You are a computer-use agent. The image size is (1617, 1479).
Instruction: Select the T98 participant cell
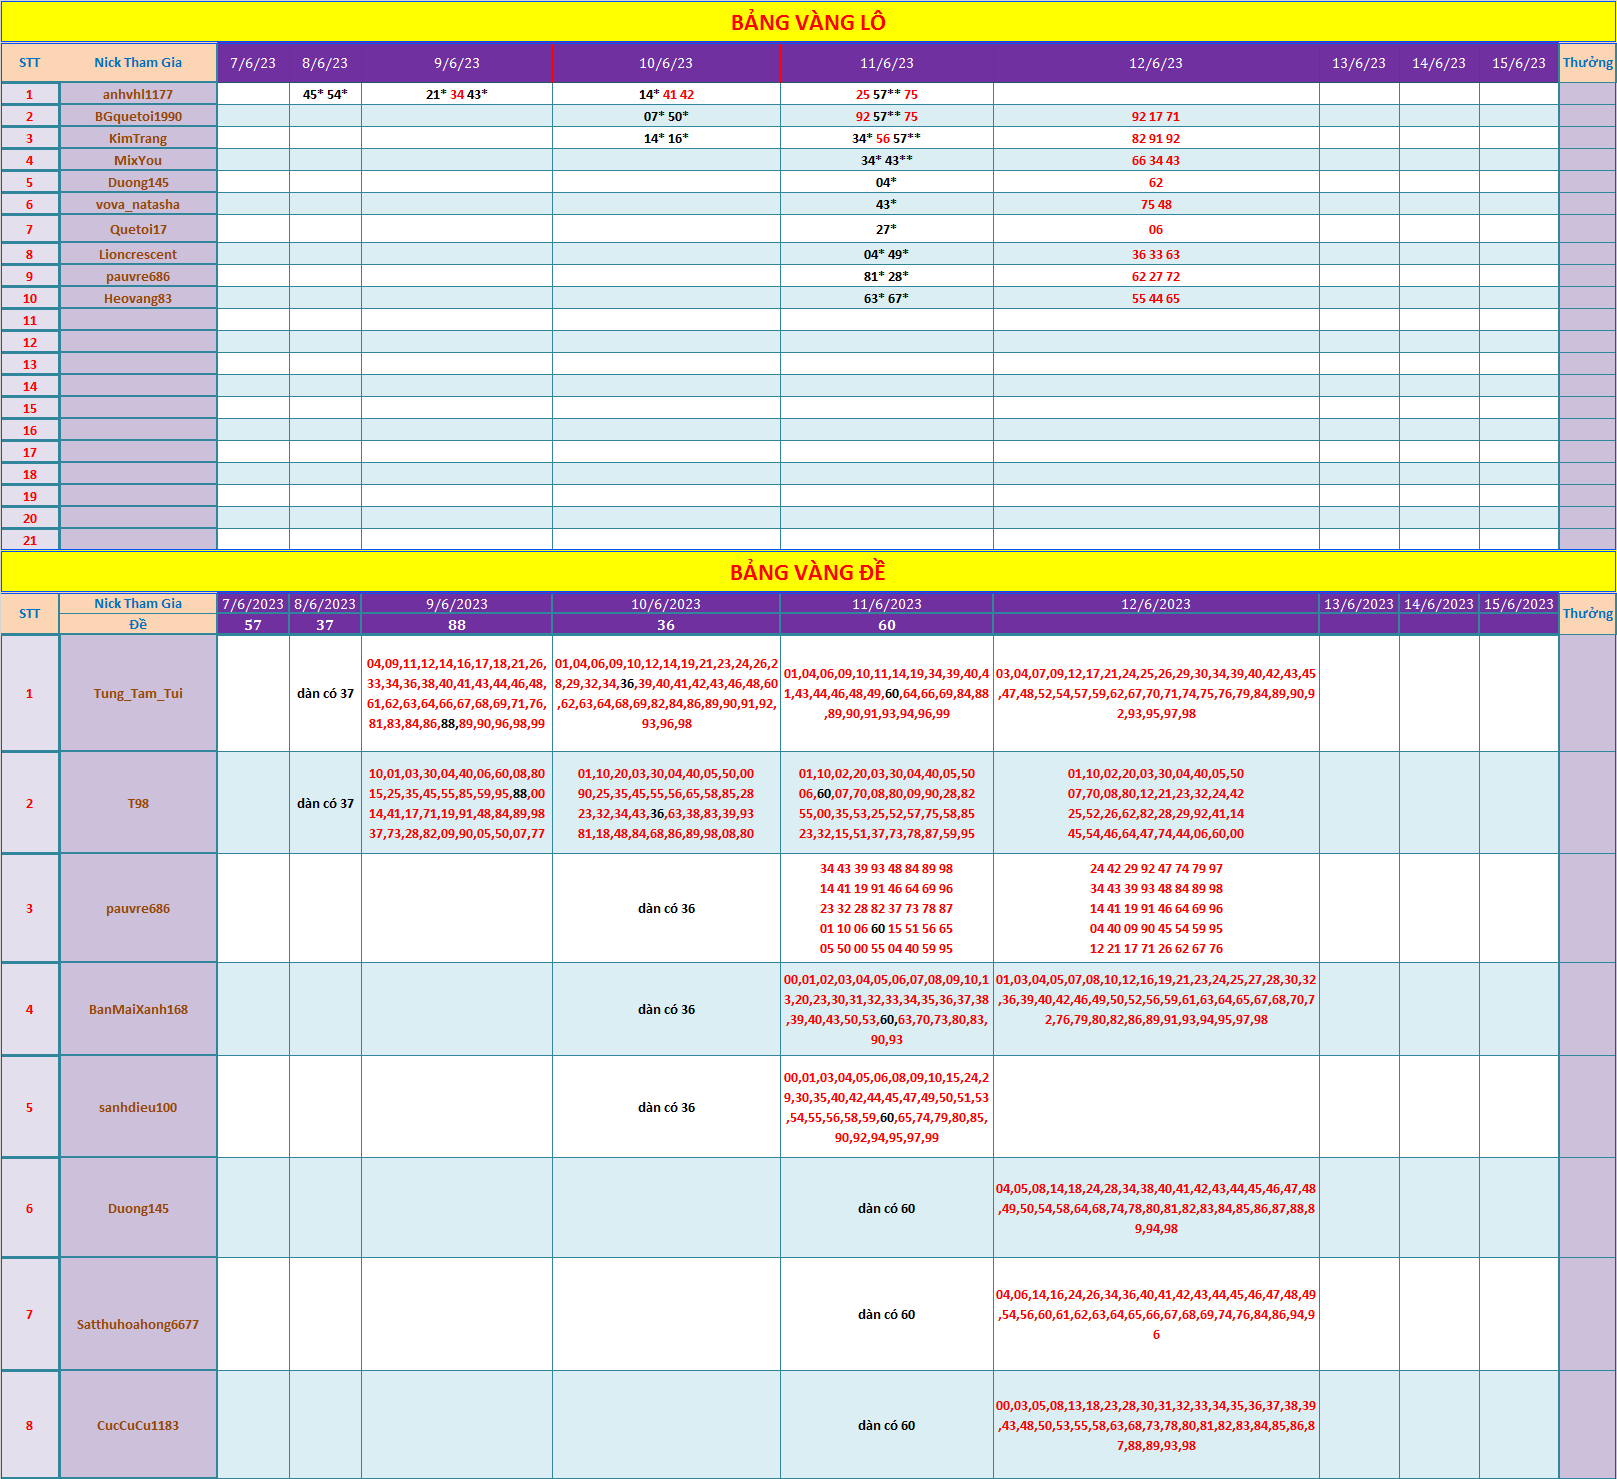coord(138,803)
